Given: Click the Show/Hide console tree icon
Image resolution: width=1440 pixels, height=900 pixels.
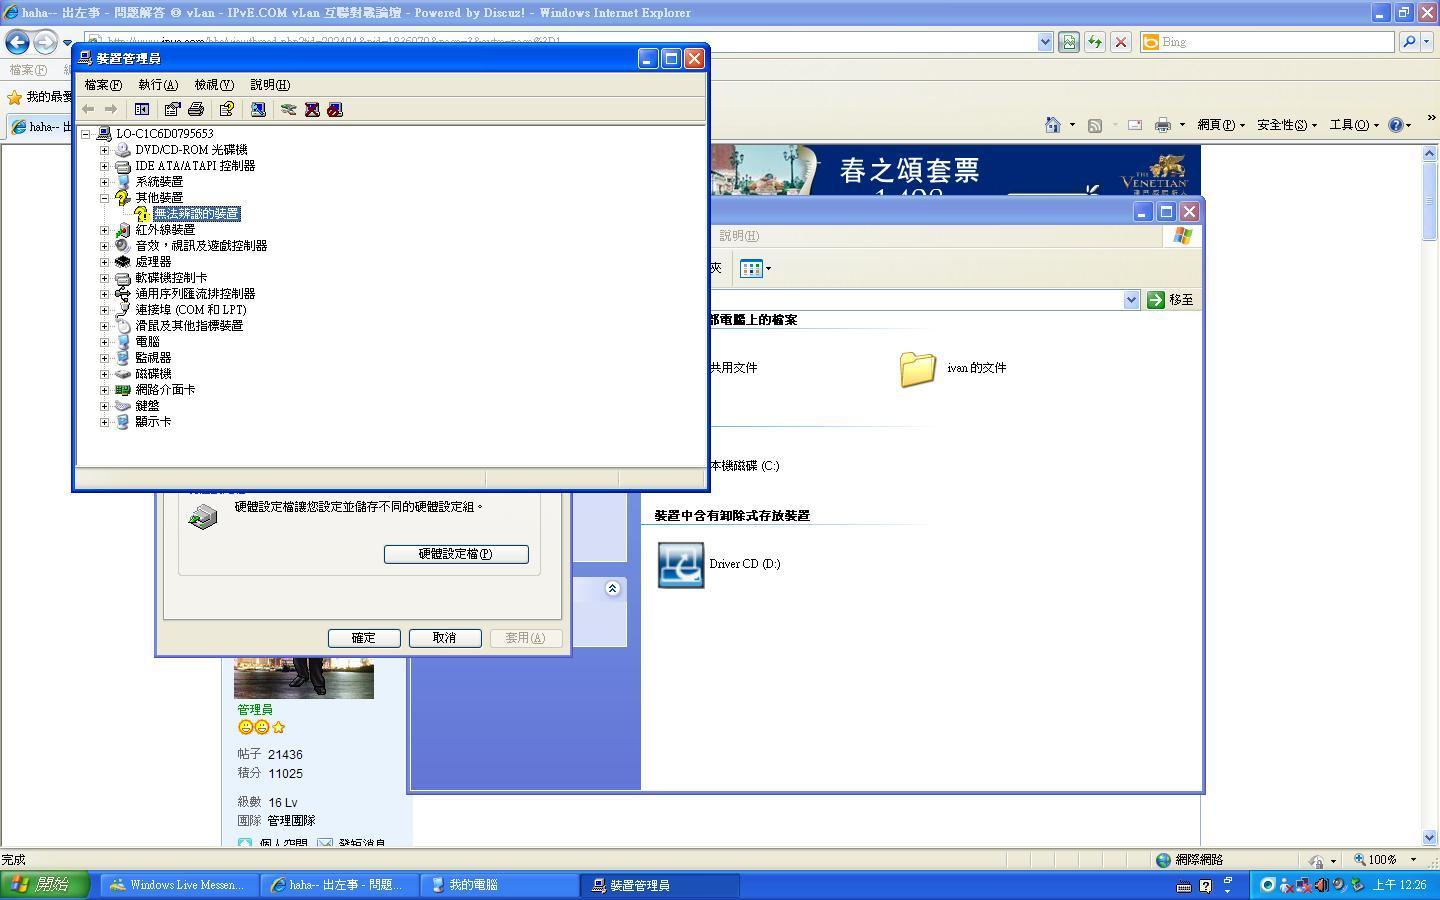Looking at the screenshot, I should (x=142, y=109).
